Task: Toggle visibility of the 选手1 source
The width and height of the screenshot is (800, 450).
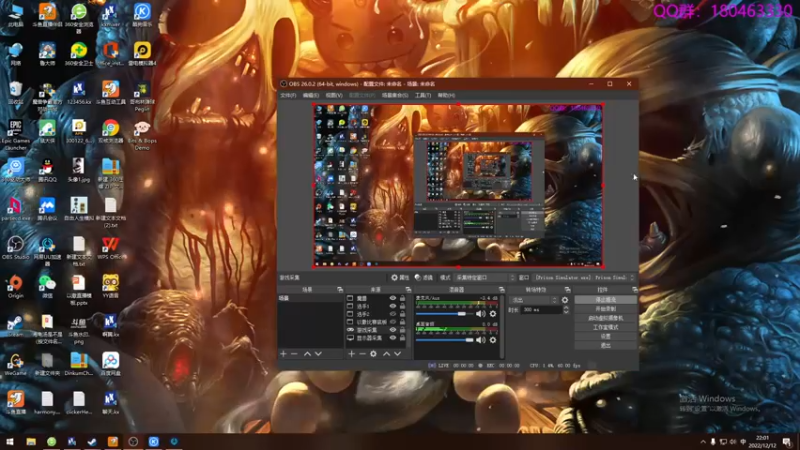Action: [393, 306]
